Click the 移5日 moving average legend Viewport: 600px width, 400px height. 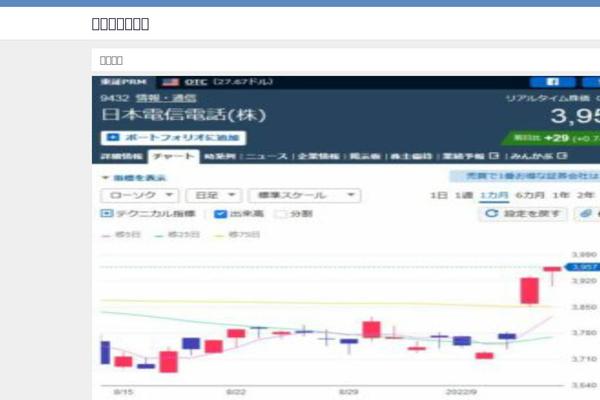[x=121, y=235]
